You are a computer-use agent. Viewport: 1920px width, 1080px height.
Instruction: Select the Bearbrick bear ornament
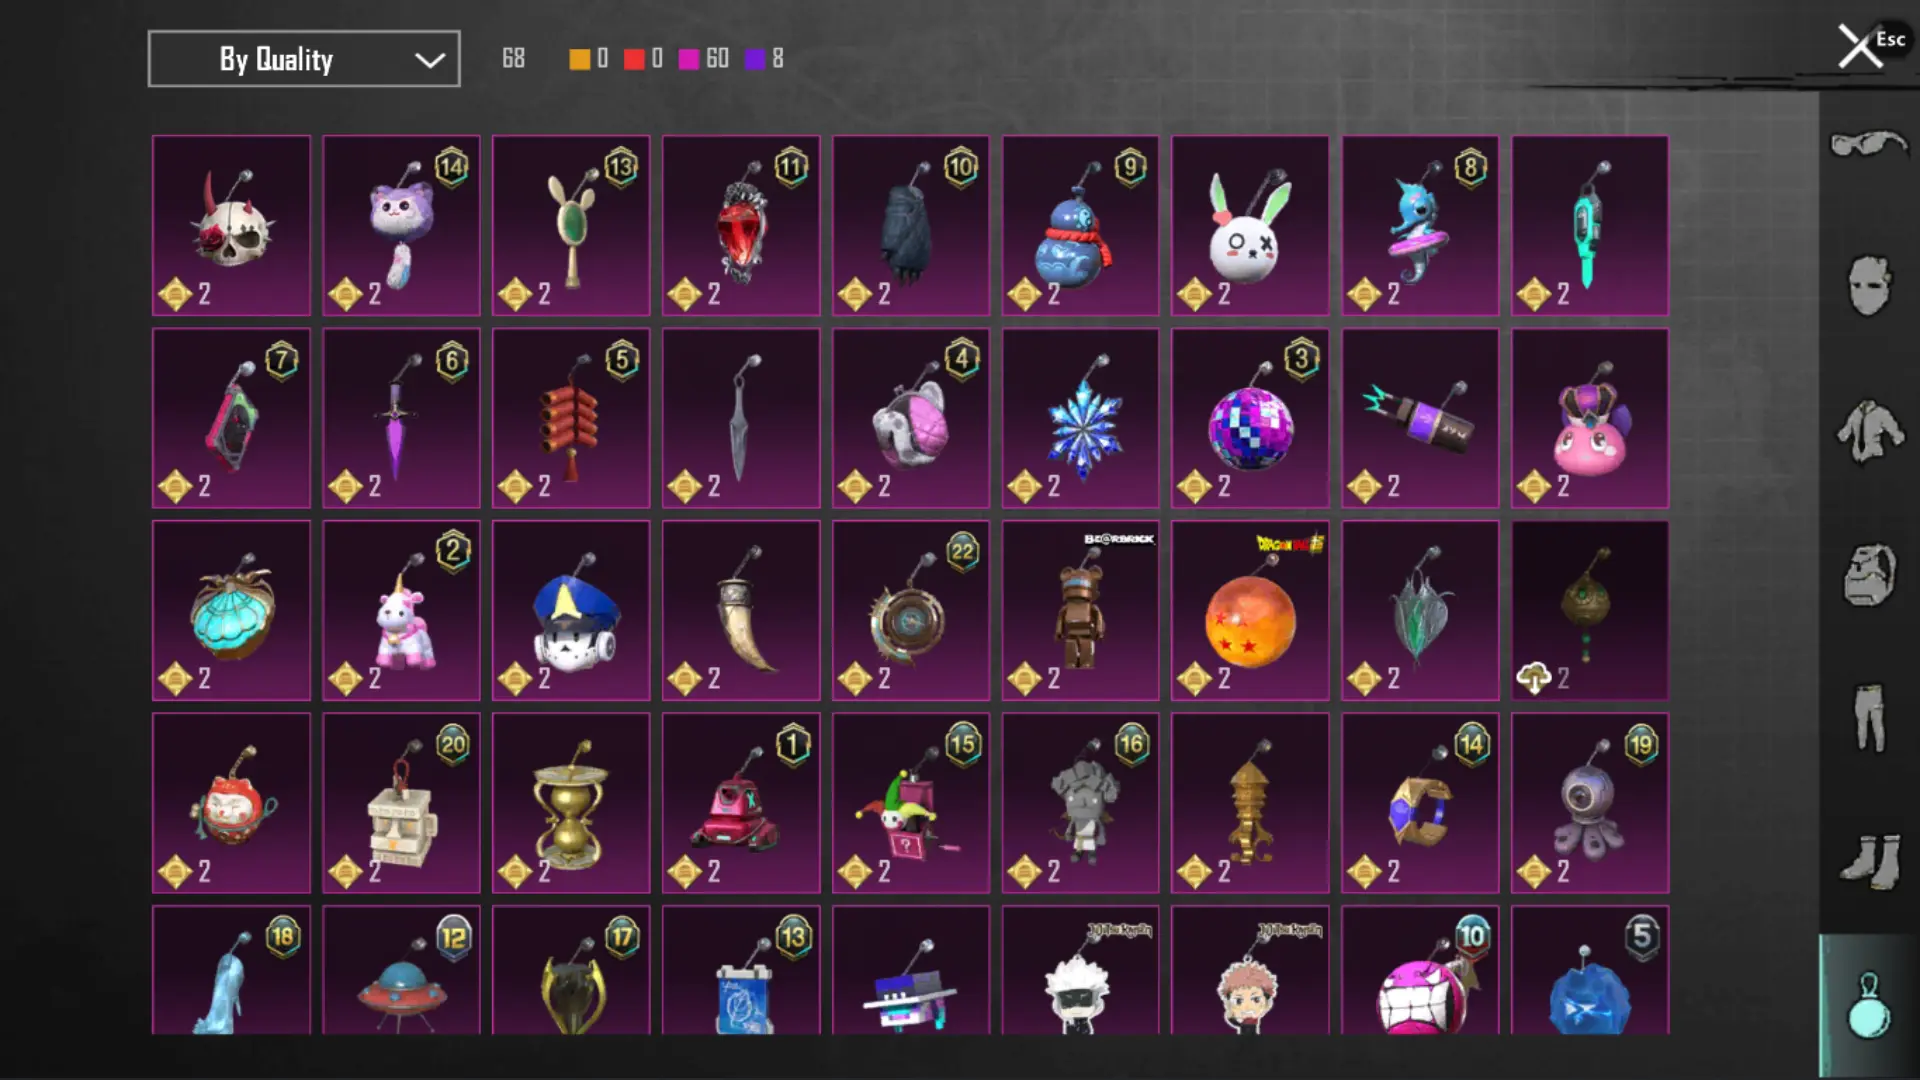coord(1080,611)
